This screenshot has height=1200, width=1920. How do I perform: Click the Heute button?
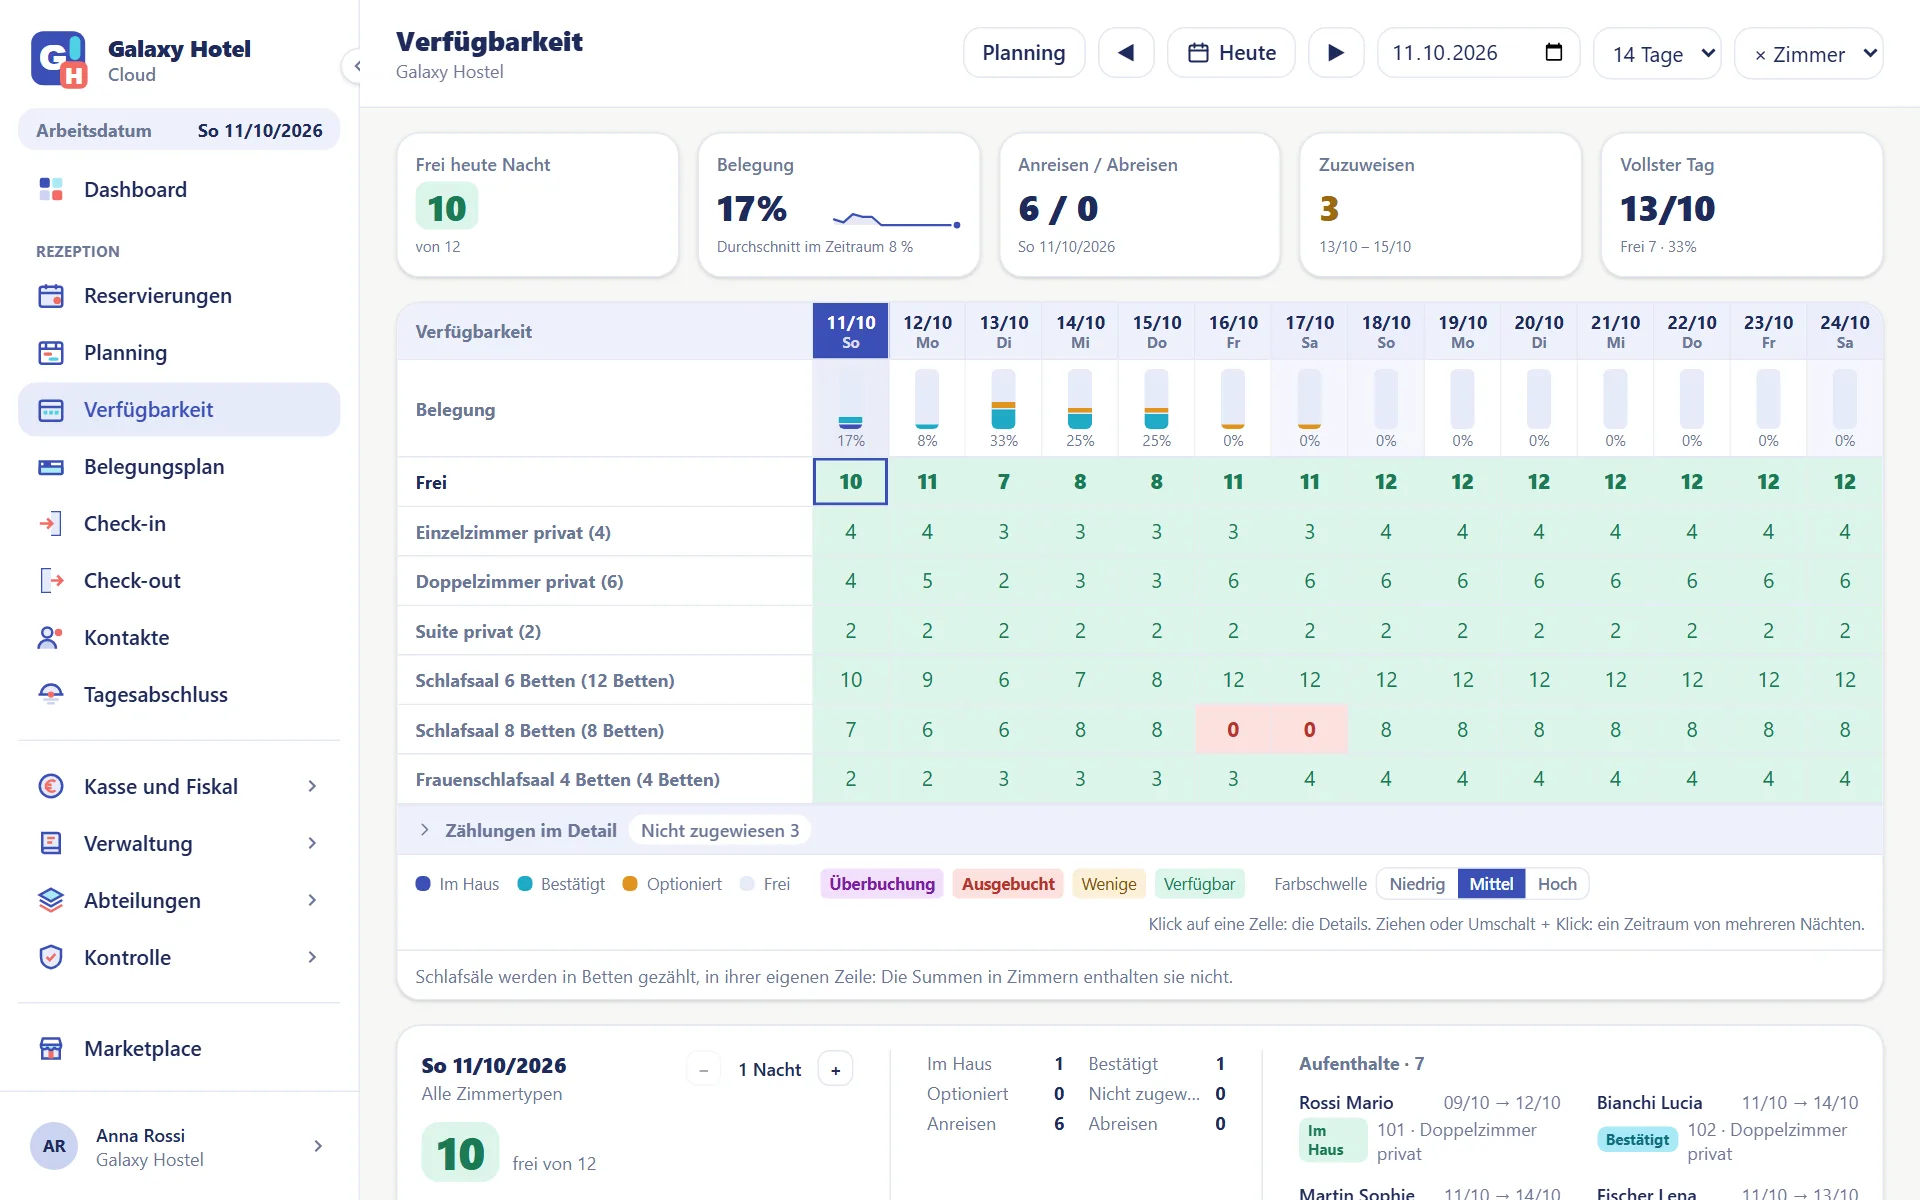coord(1231,53)
